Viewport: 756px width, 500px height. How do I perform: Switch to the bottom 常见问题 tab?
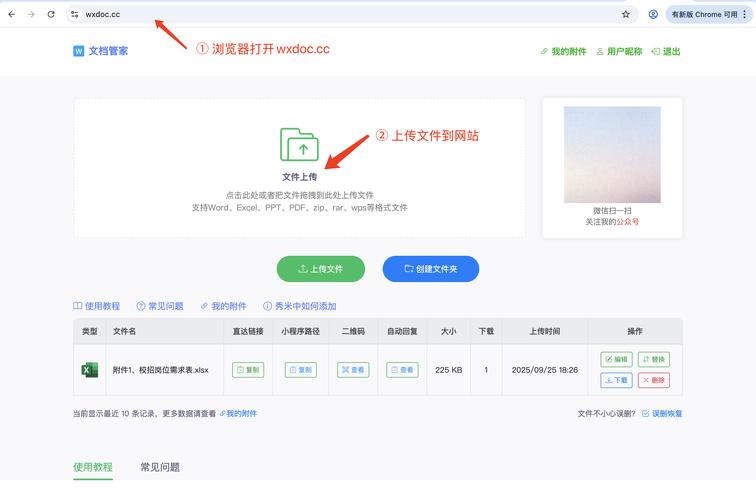coord(160,467)
